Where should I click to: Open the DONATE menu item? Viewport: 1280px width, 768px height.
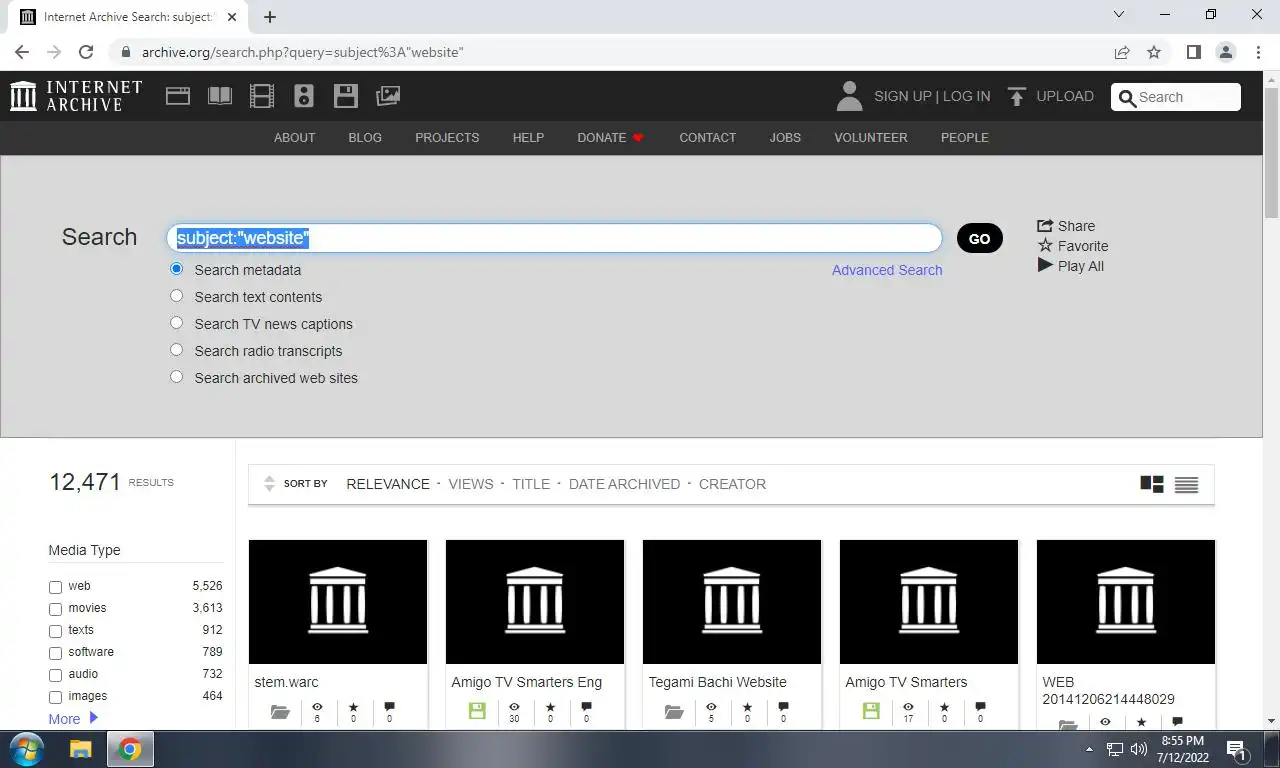pos(610,138)
